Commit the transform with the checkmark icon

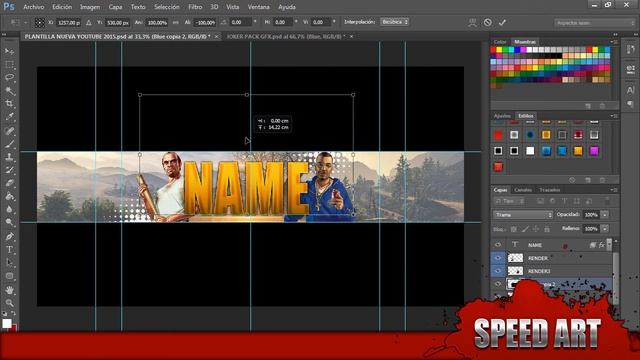tap(502, 22)
